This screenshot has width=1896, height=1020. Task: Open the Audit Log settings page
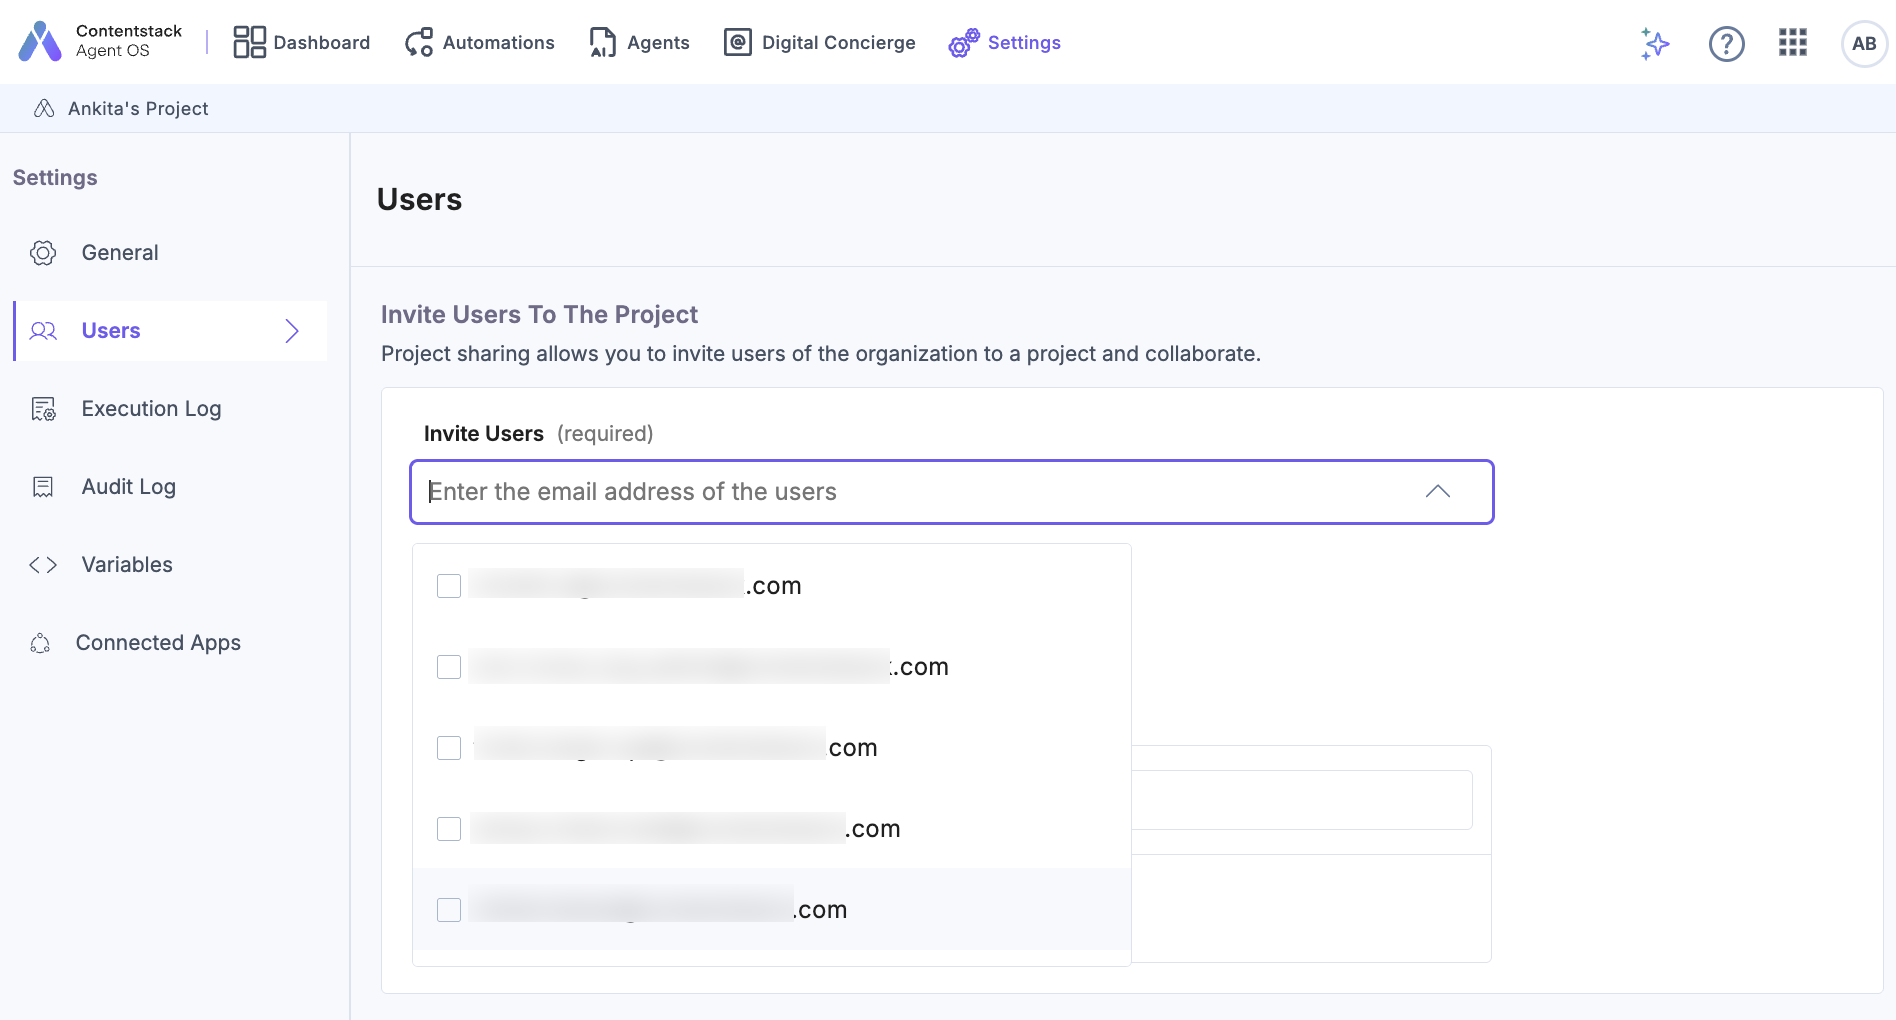[128, 487]
